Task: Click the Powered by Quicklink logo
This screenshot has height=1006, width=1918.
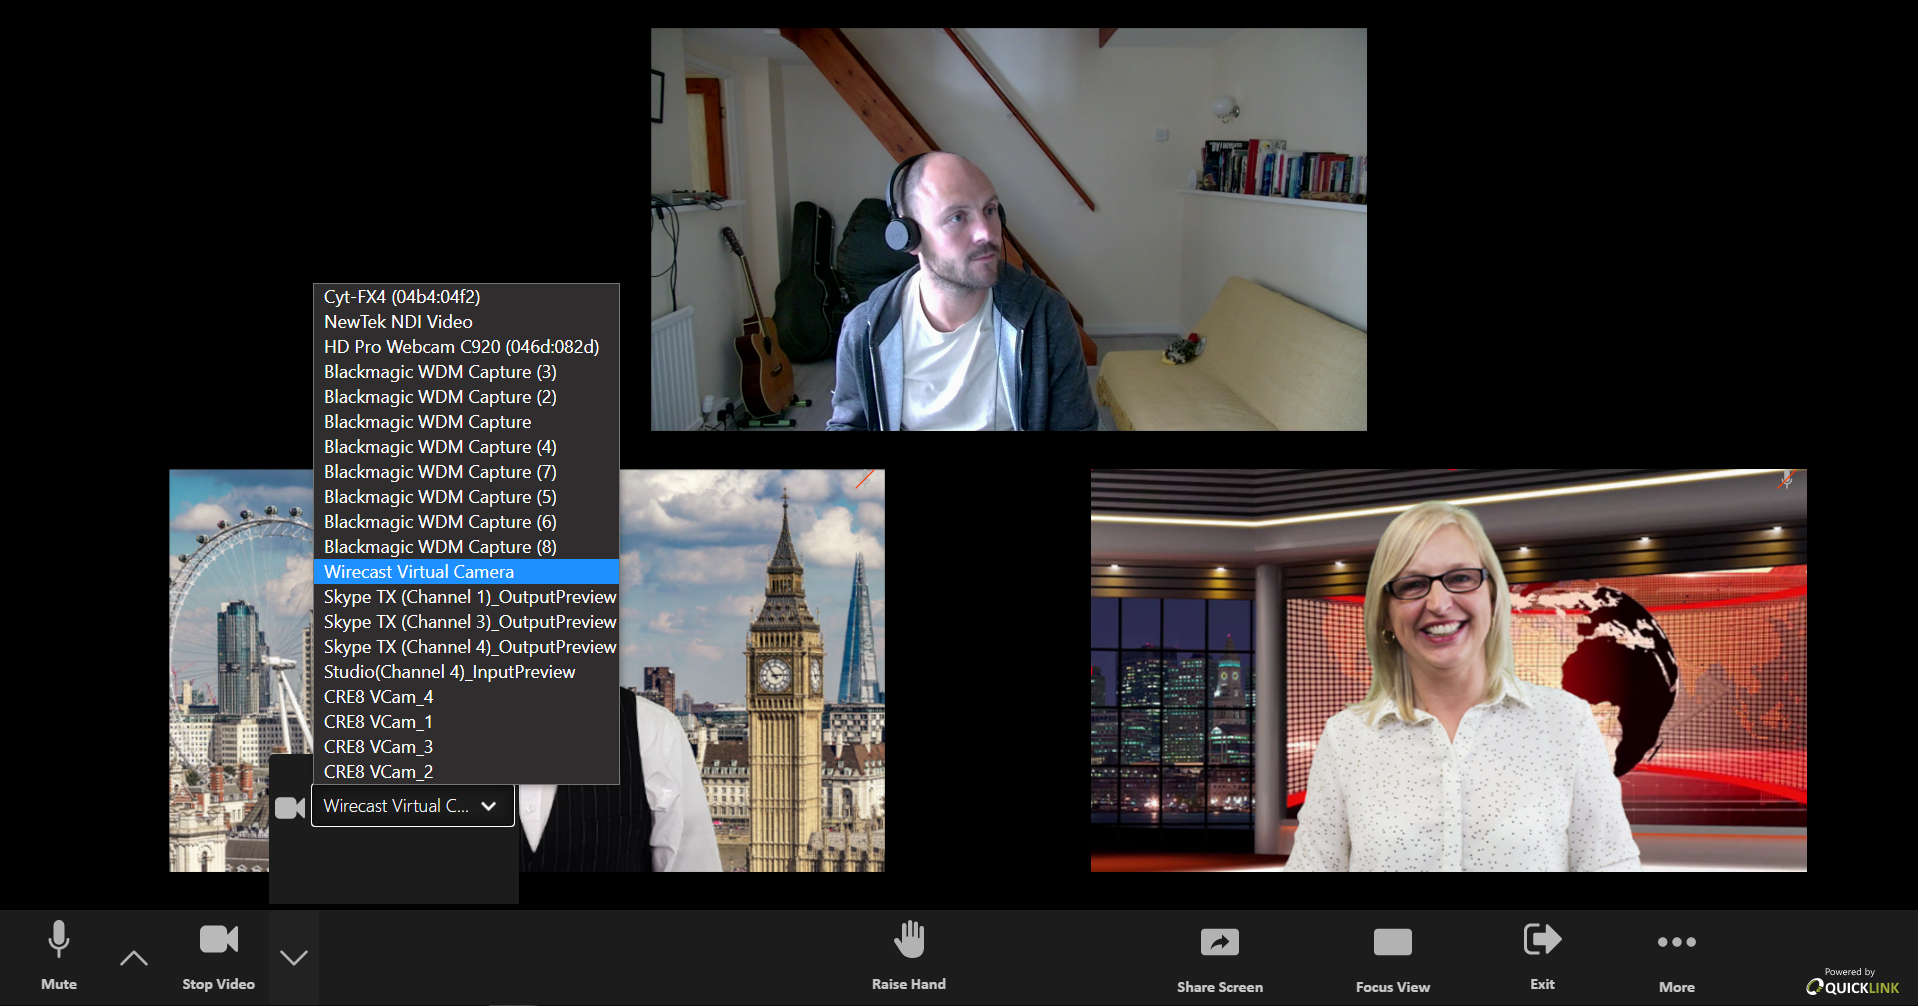Action: [1852, 982]
